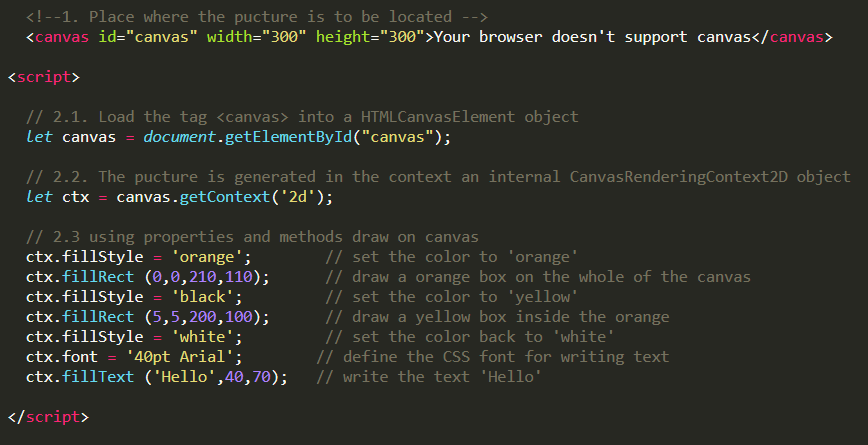
Task: Click the comment "write the text 'Hello'"
Action: coord(429,376)
